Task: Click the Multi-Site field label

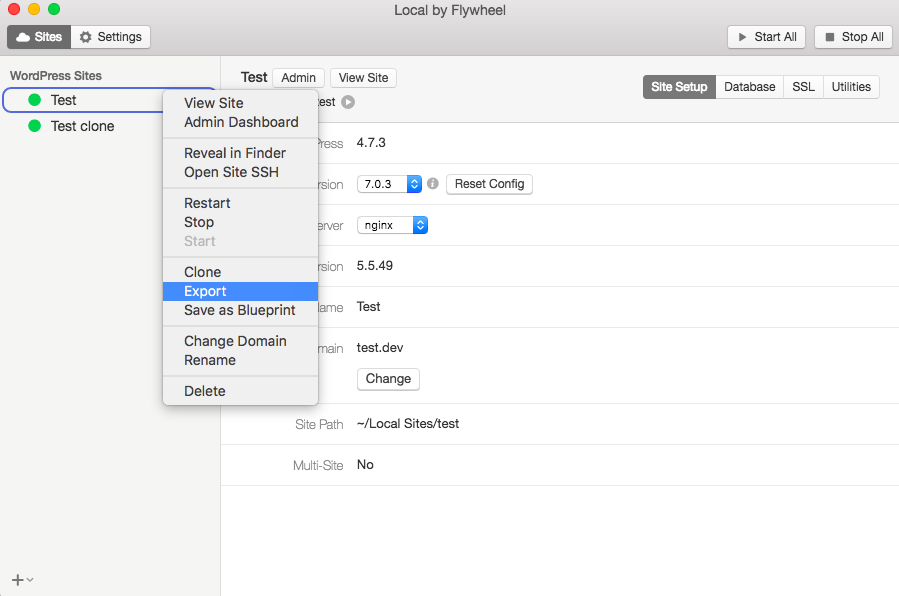Action: [x=318, y=465]
